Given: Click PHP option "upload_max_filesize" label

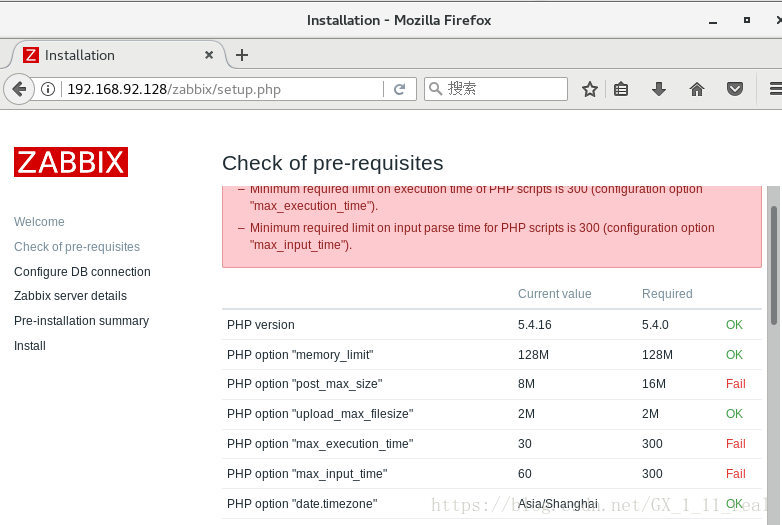Looking at the screenshot, I should tap(320, 414).
